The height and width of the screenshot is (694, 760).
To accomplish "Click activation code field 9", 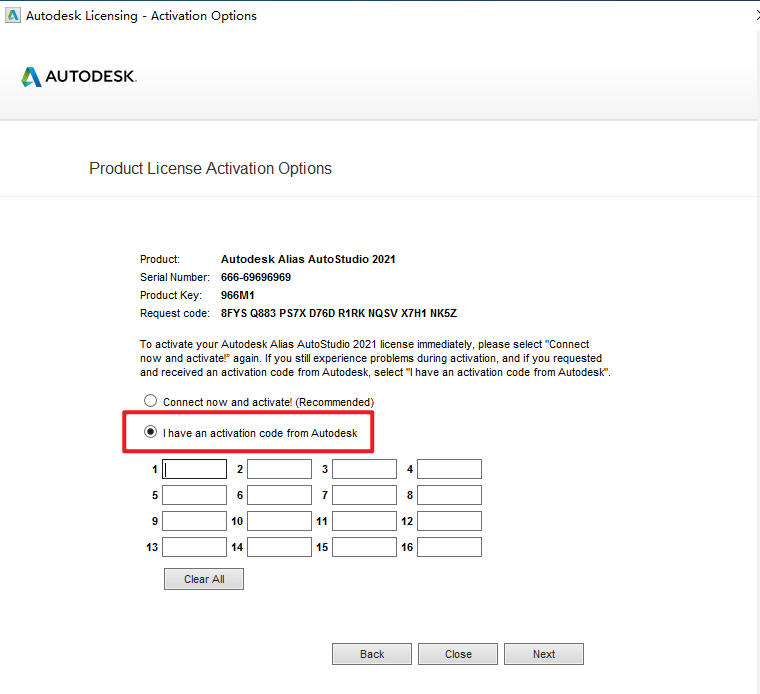I will 194,521.
